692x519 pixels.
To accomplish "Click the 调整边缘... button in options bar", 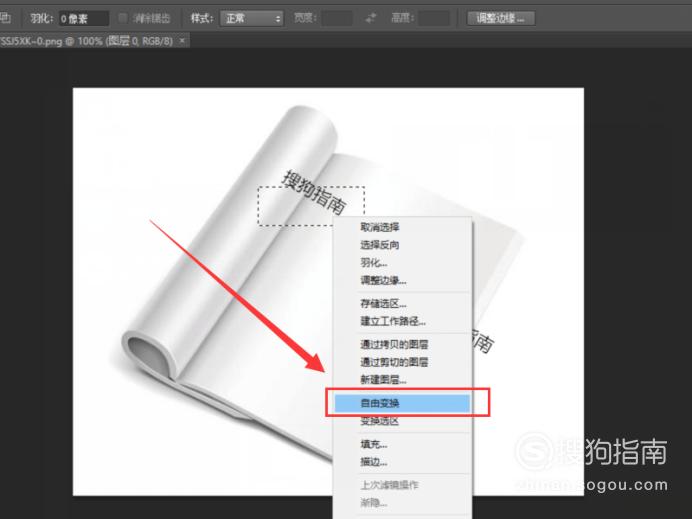I will pos(500,19).
